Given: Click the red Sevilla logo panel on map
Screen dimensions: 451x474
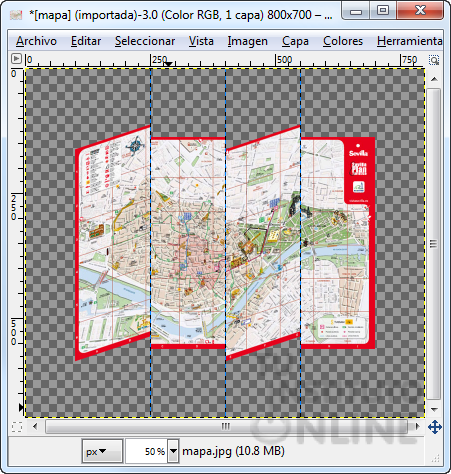Looking at the screenshot, I should pos(359,171).
